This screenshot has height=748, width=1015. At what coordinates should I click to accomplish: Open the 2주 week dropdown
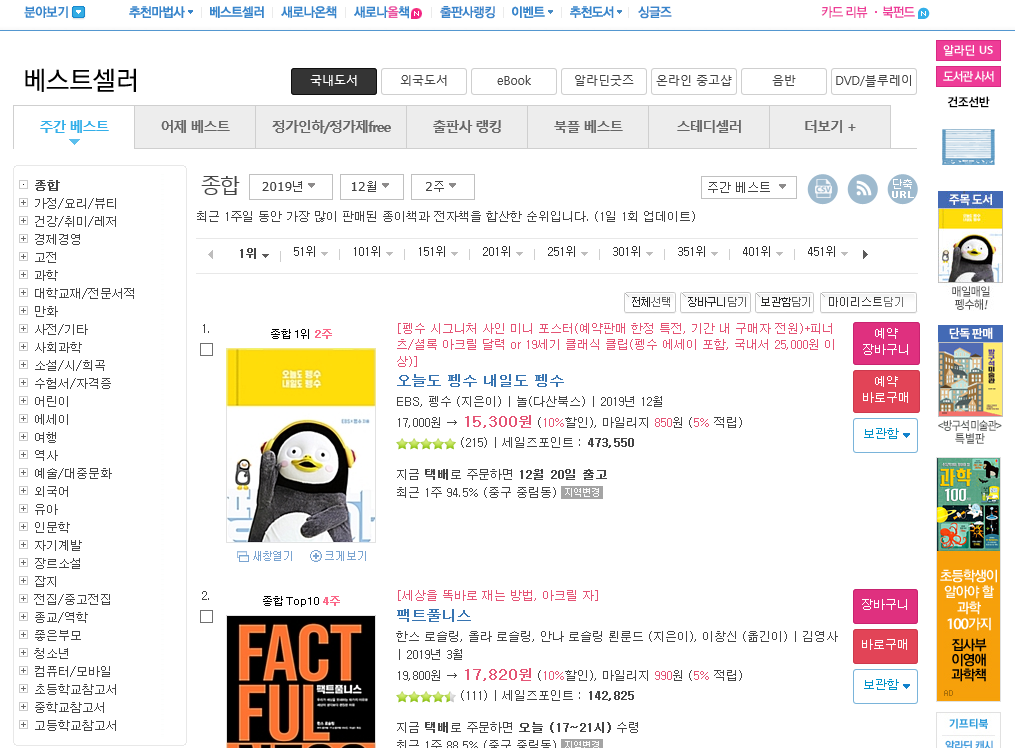click(443, 187)
